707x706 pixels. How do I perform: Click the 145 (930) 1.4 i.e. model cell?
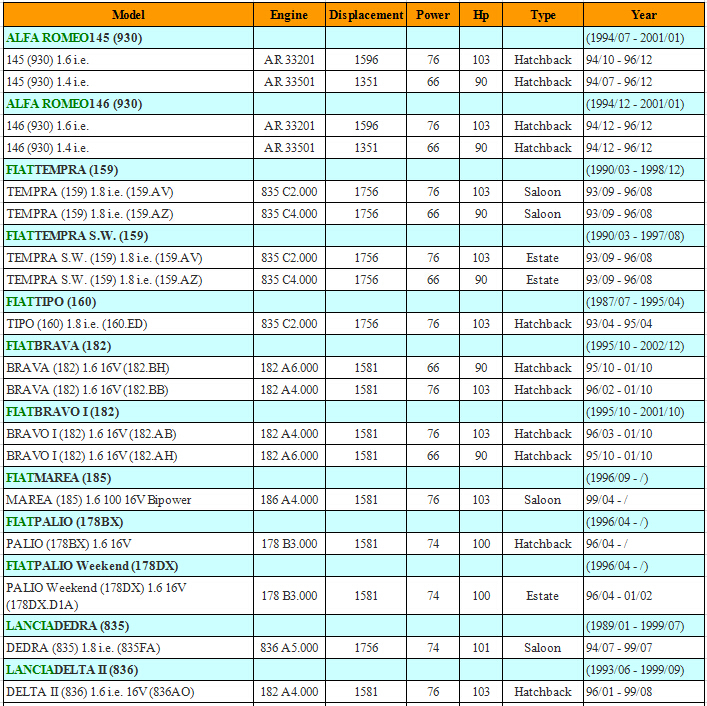(x=128, y=82)
